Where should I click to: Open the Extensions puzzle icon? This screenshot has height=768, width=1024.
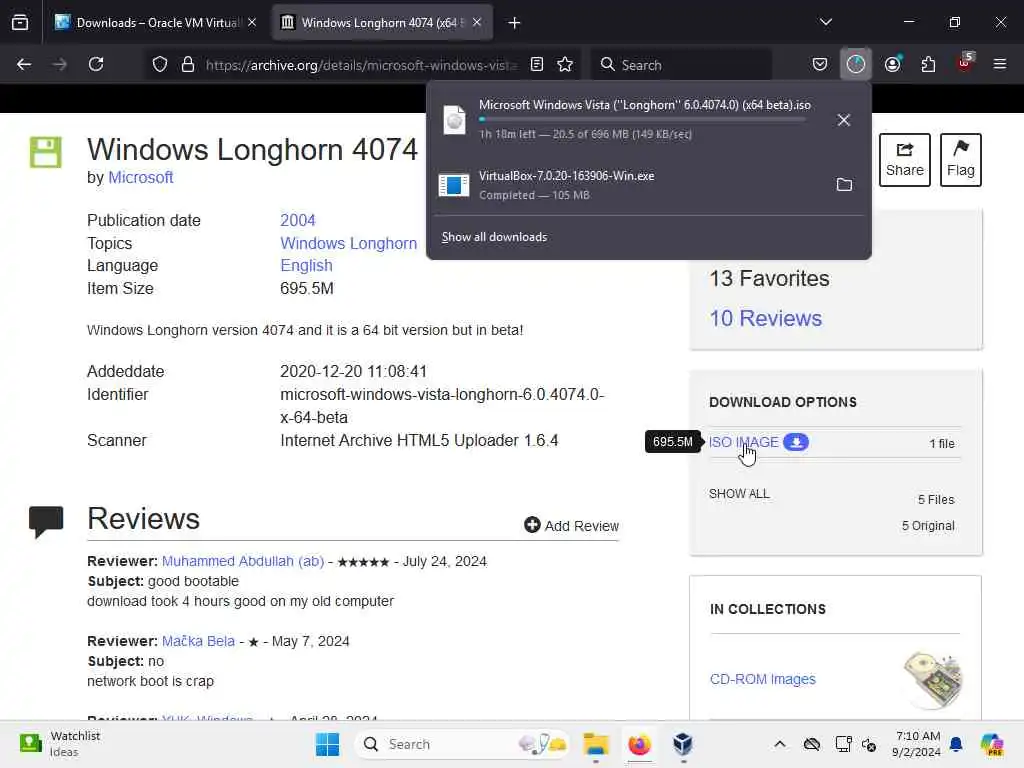pos(928,65)
